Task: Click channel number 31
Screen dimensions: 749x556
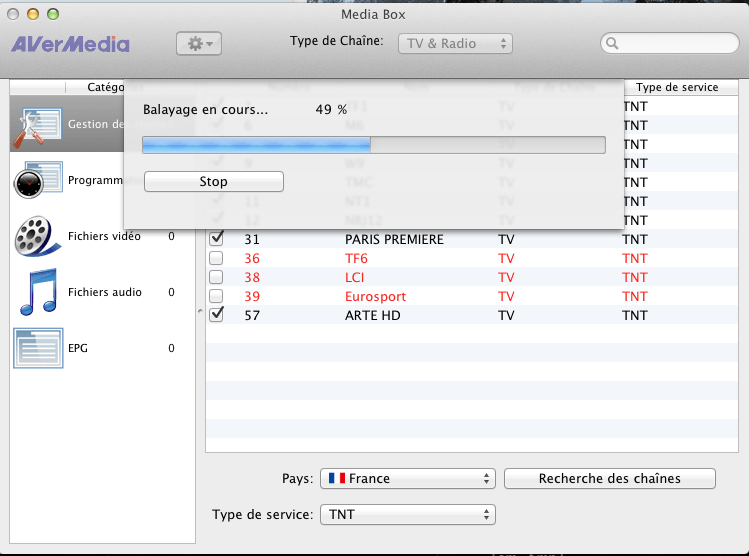Action: (x=252, y=239)
